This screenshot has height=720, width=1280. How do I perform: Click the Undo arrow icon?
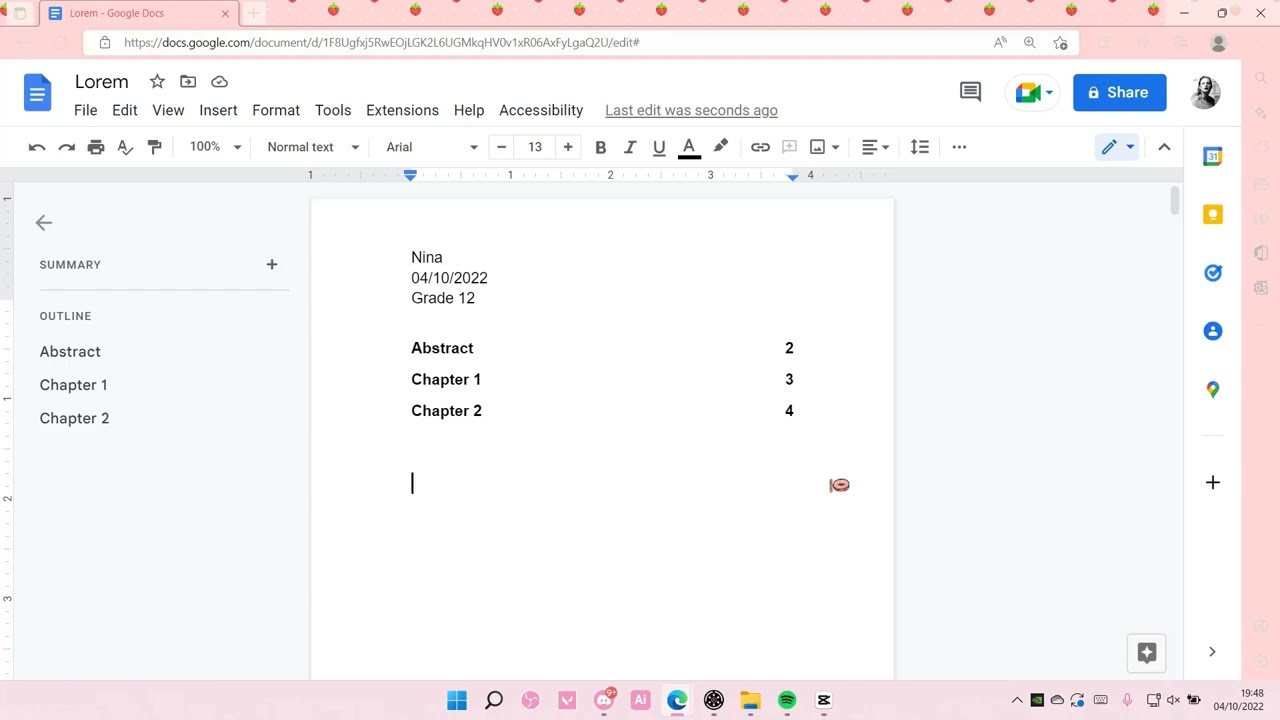(x=37, y=147)
